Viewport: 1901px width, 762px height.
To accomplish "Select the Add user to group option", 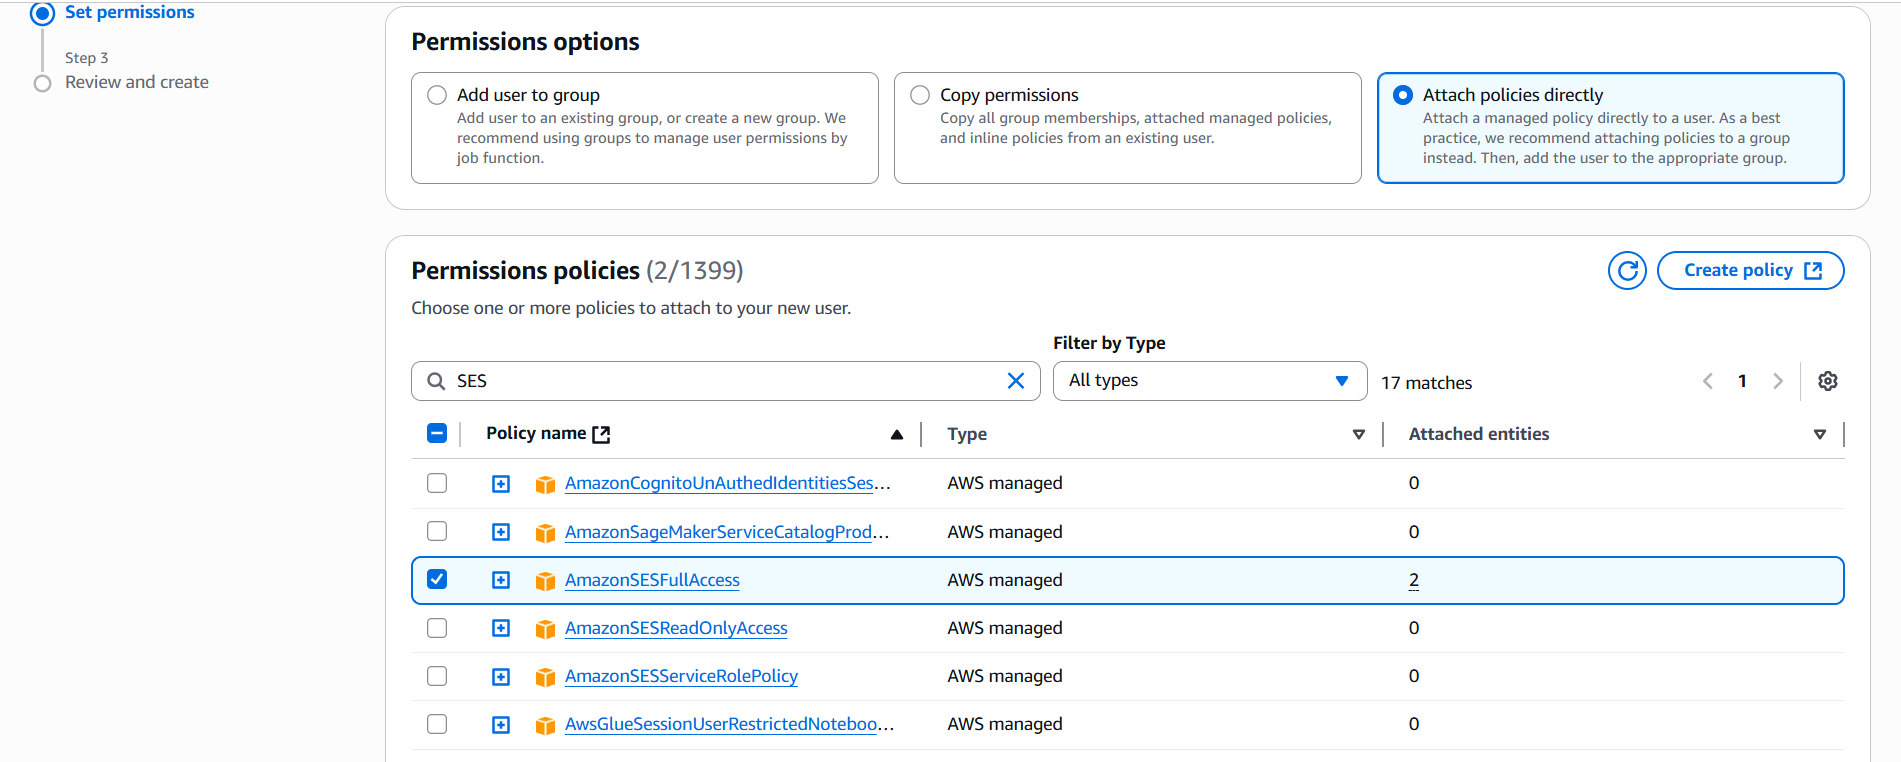I will [437, 95].
